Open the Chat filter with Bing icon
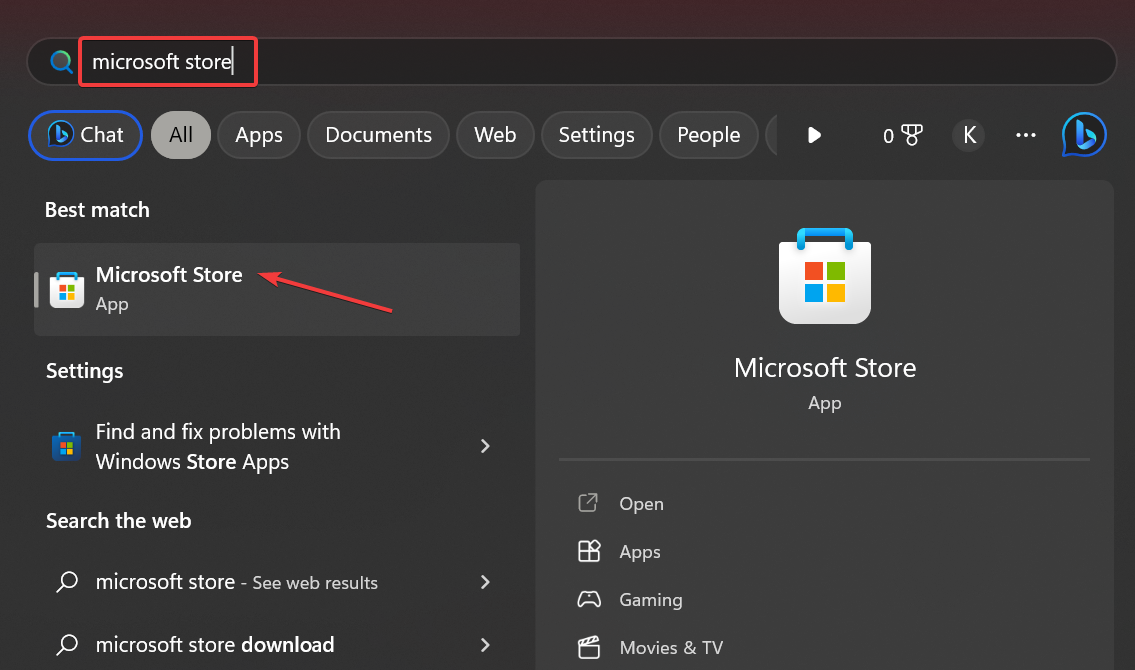Viewport: 1135px width, 670px height. pyautogui.click(x=85, y=135)
